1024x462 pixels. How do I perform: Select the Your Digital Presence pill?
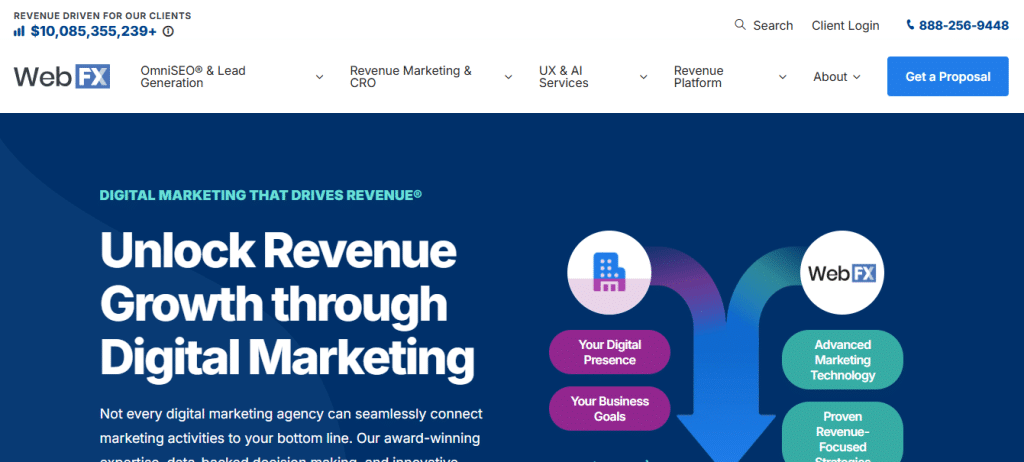tap(609, 352)
